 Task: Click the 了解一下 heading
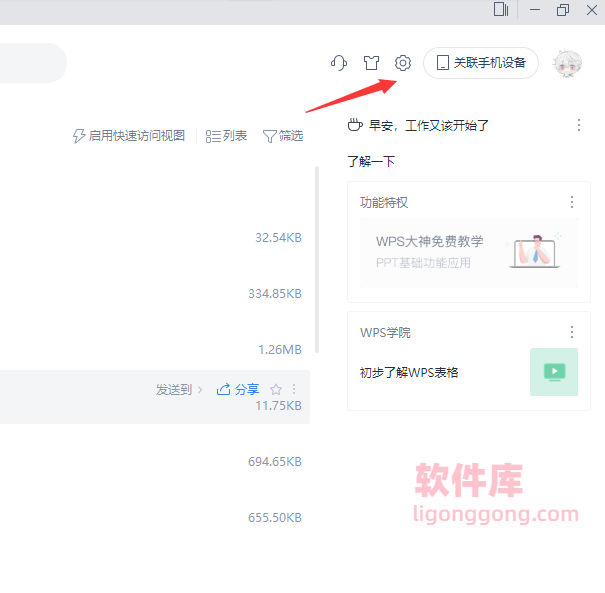click(371, 161)
